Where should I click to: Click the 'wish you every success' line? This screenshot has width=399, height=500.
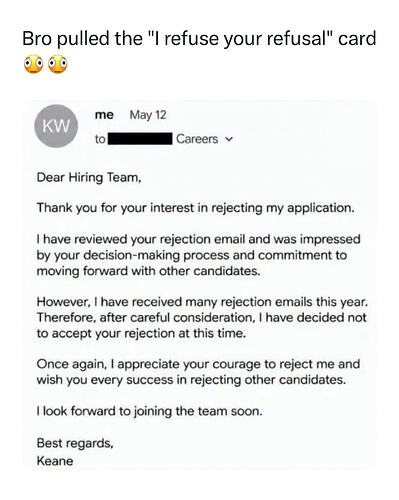tap(191, 380)
